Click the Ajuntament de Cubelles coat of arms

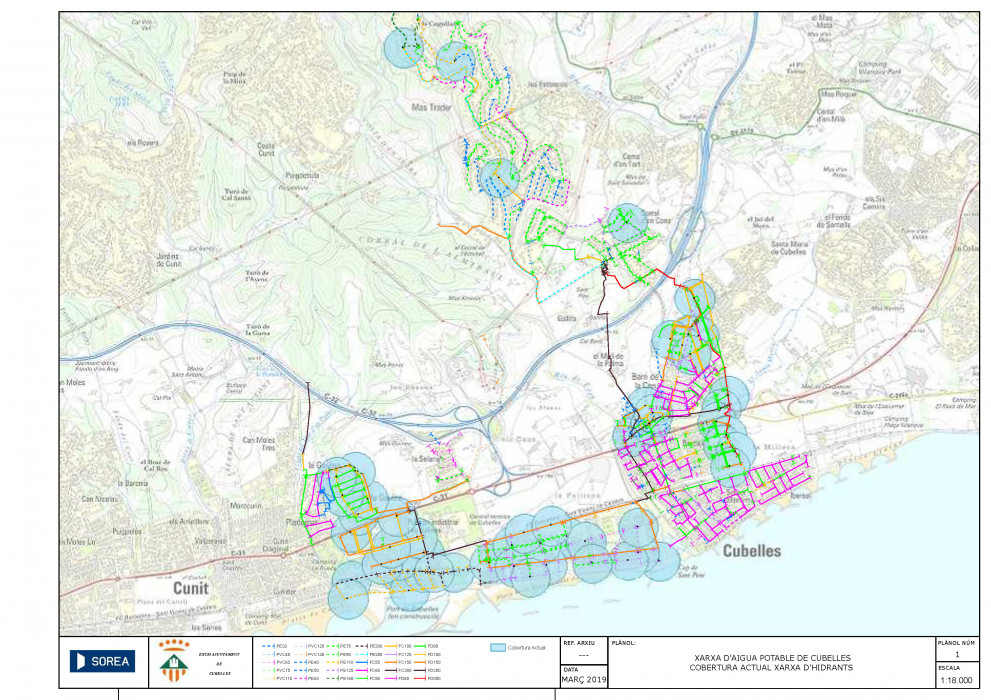click(x=172, y=661)
